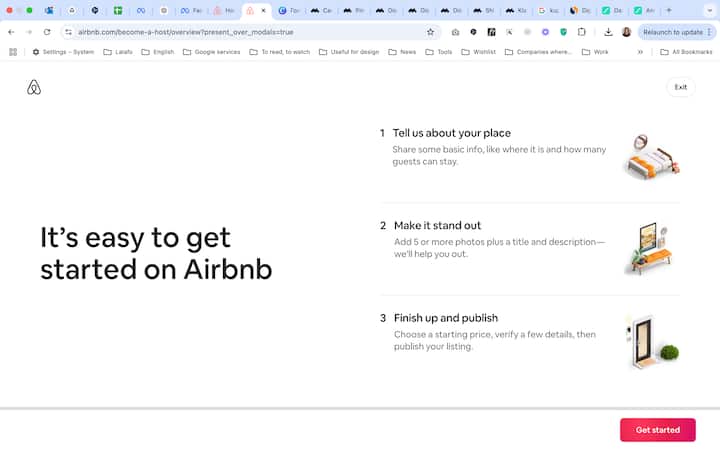
Task: Click the desk illustration for step 2
Action: click(650, 248)
